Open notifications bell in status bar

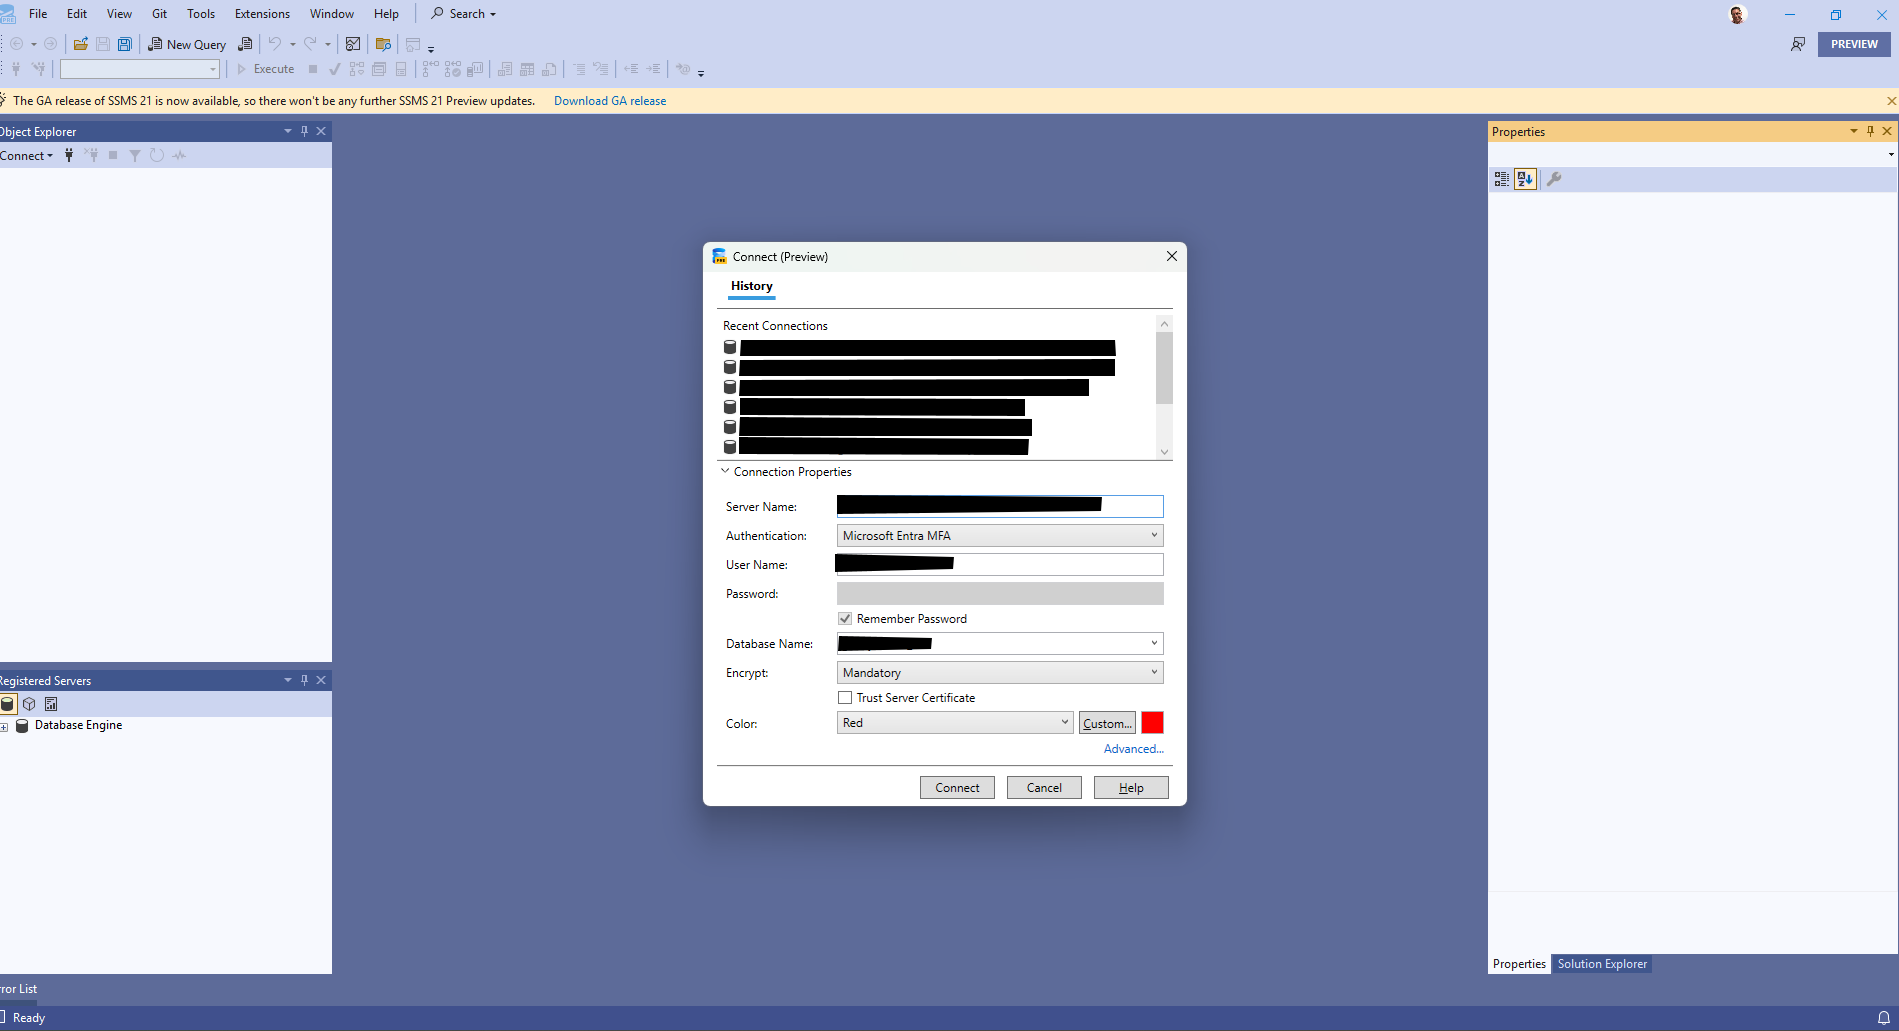1883,1018
